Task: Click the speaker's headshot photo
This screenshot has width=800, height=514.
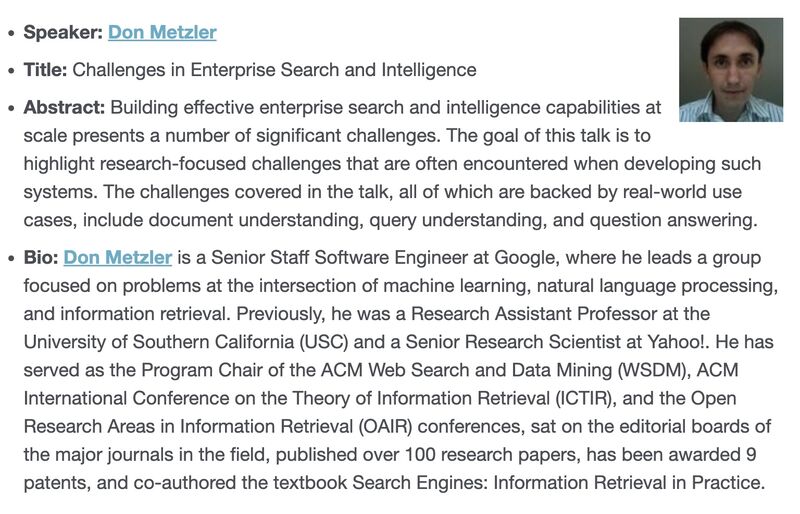Action: 731,70
